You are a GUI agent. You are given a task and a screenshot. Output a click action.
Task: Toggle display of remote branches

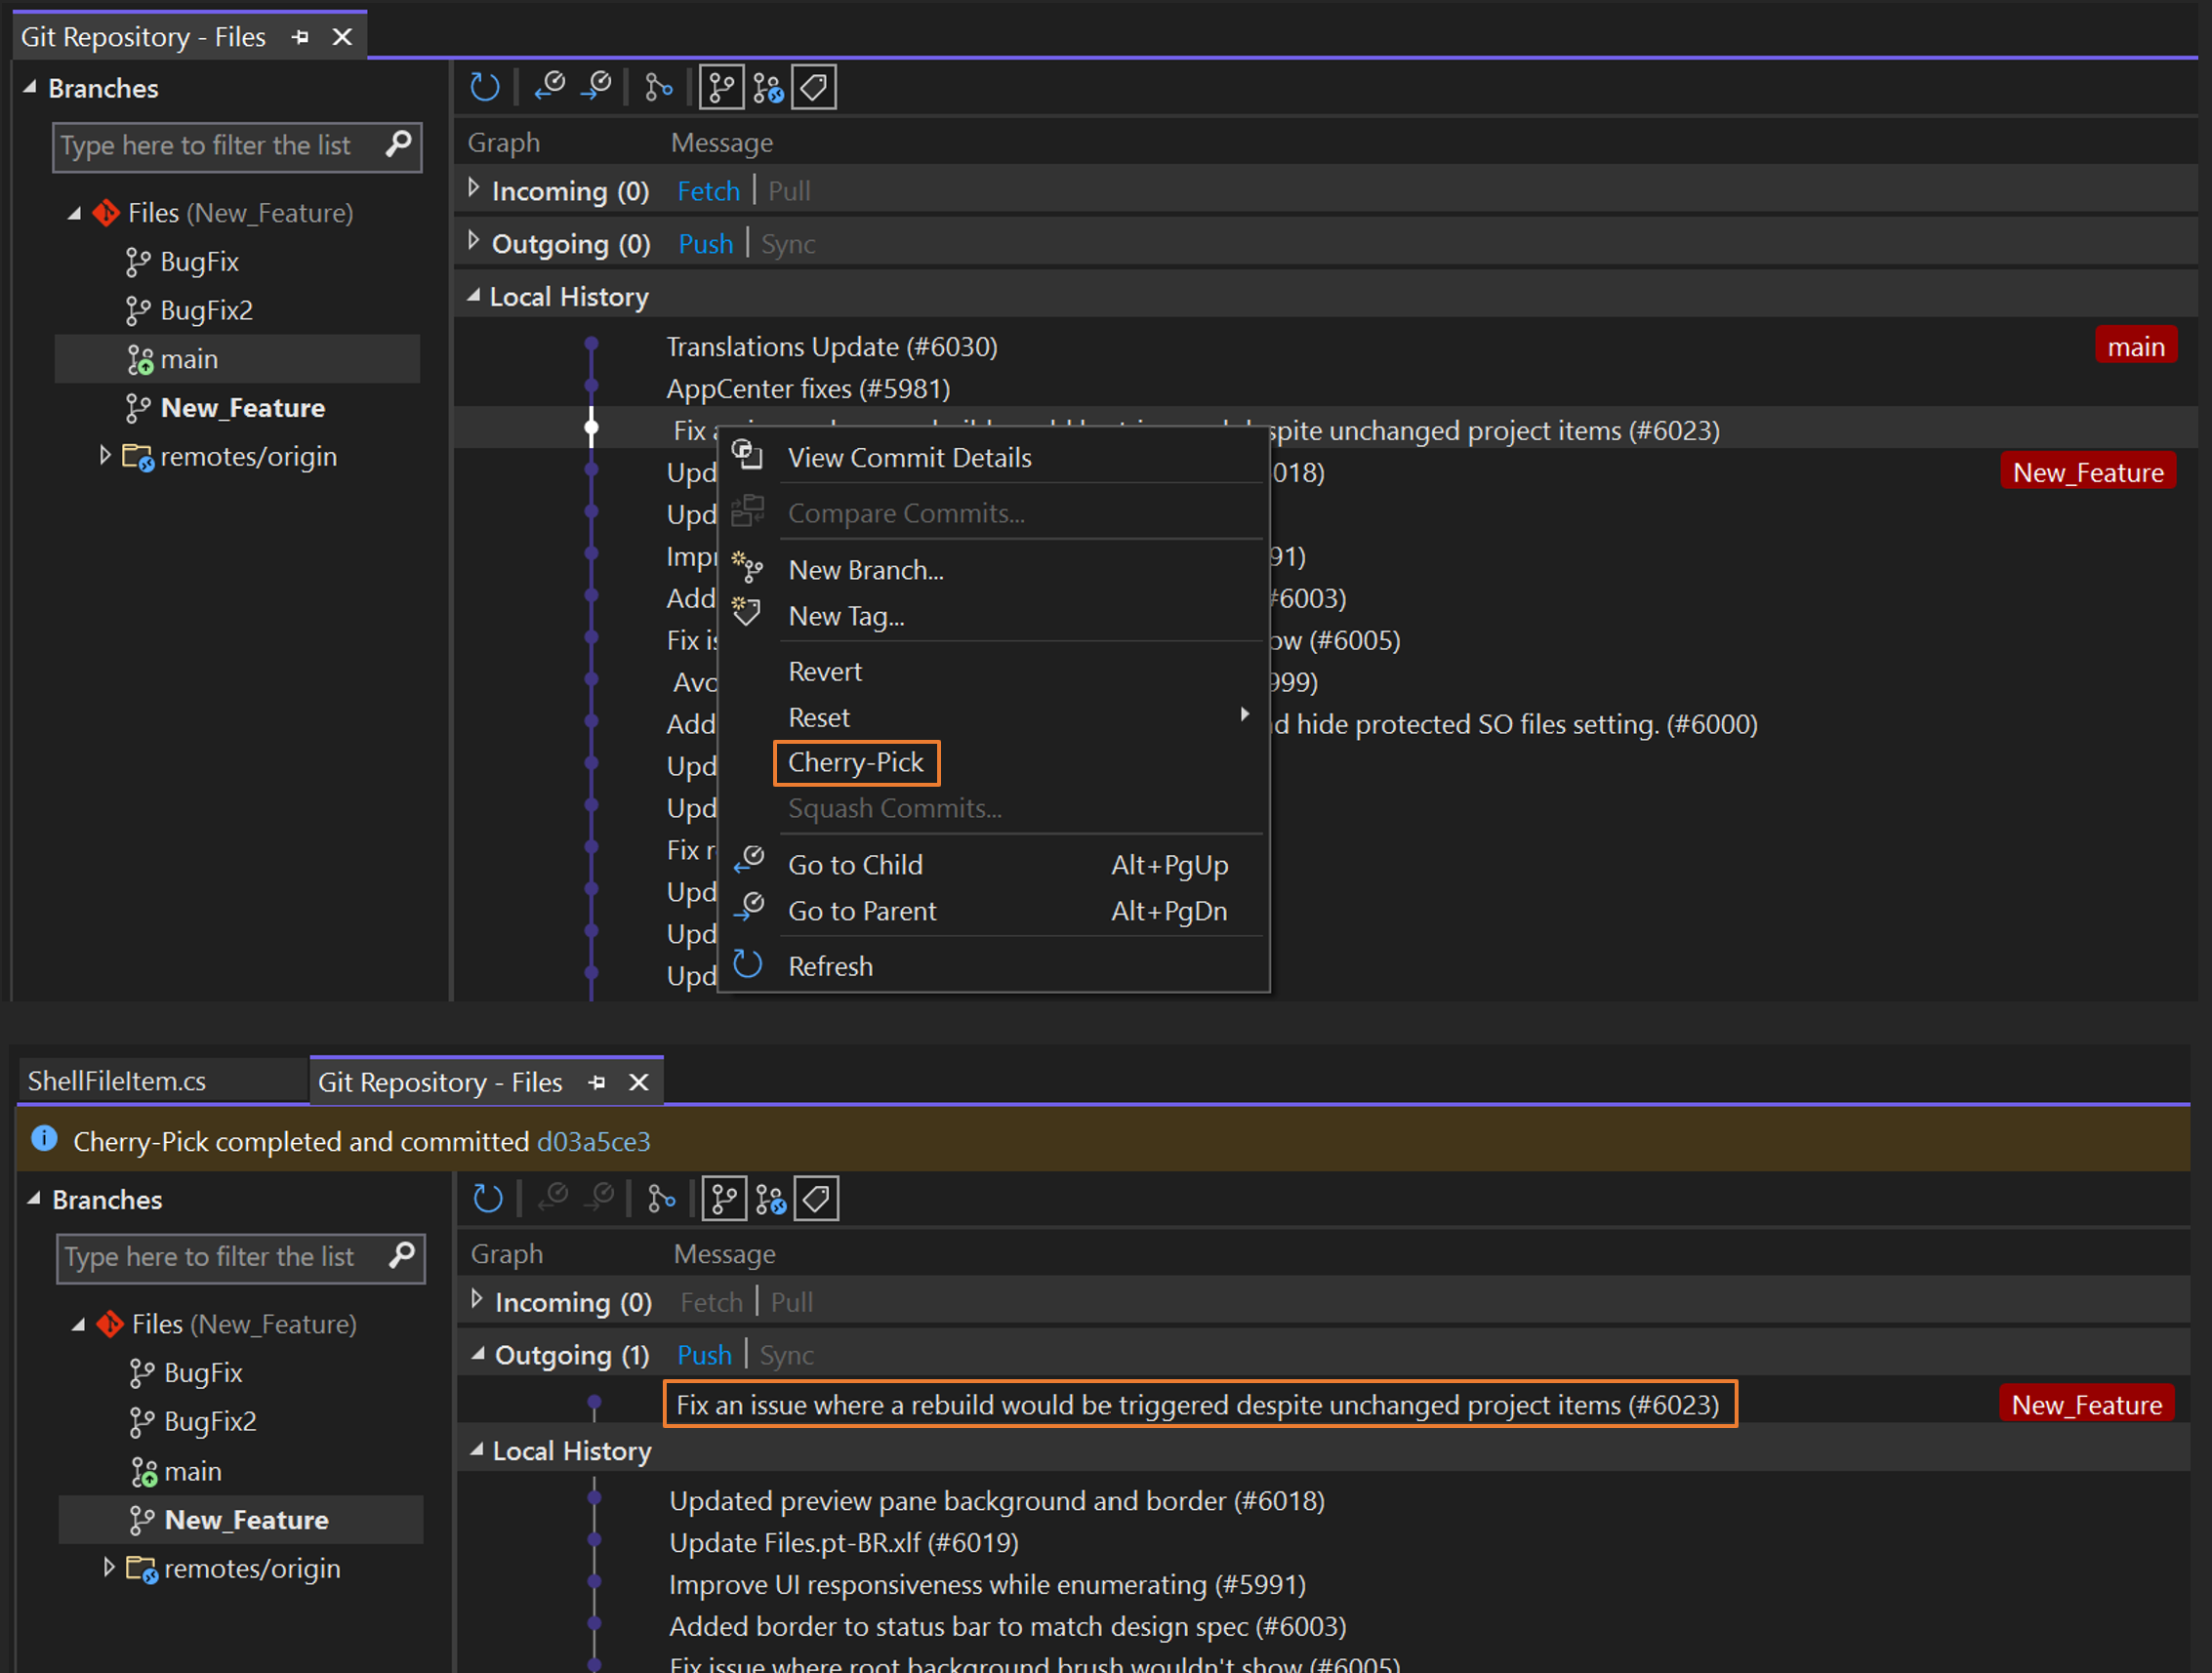tap(768, 87)
